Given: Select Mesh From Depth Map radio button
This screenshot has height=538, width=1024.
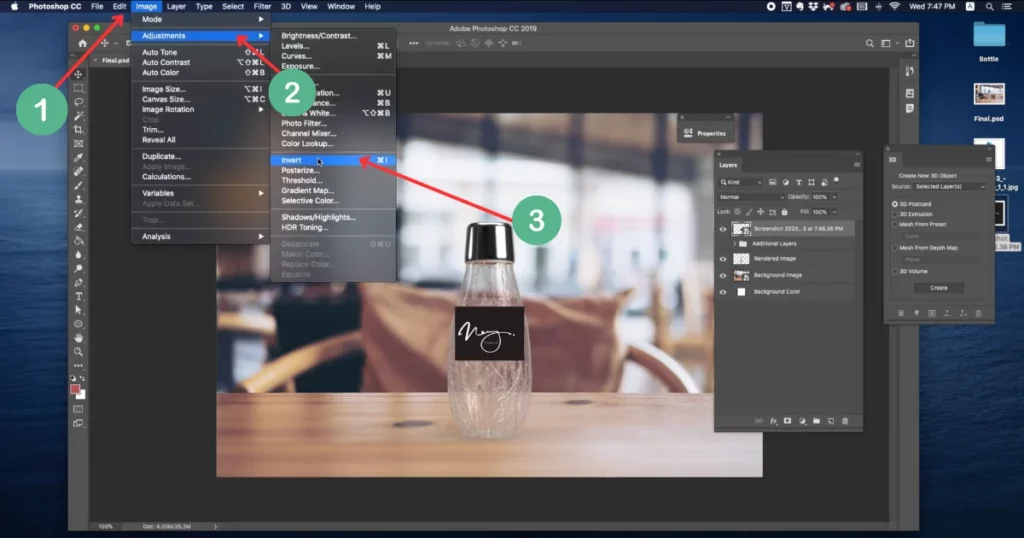Looking at the screenshot, I should [x=895, y=248].
